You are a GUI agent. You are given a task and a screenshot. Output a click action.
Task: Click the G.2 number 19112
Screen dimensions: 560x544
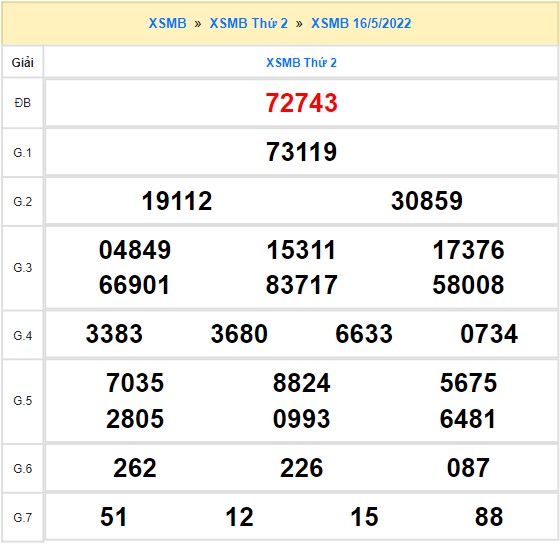tap(177, 201)
